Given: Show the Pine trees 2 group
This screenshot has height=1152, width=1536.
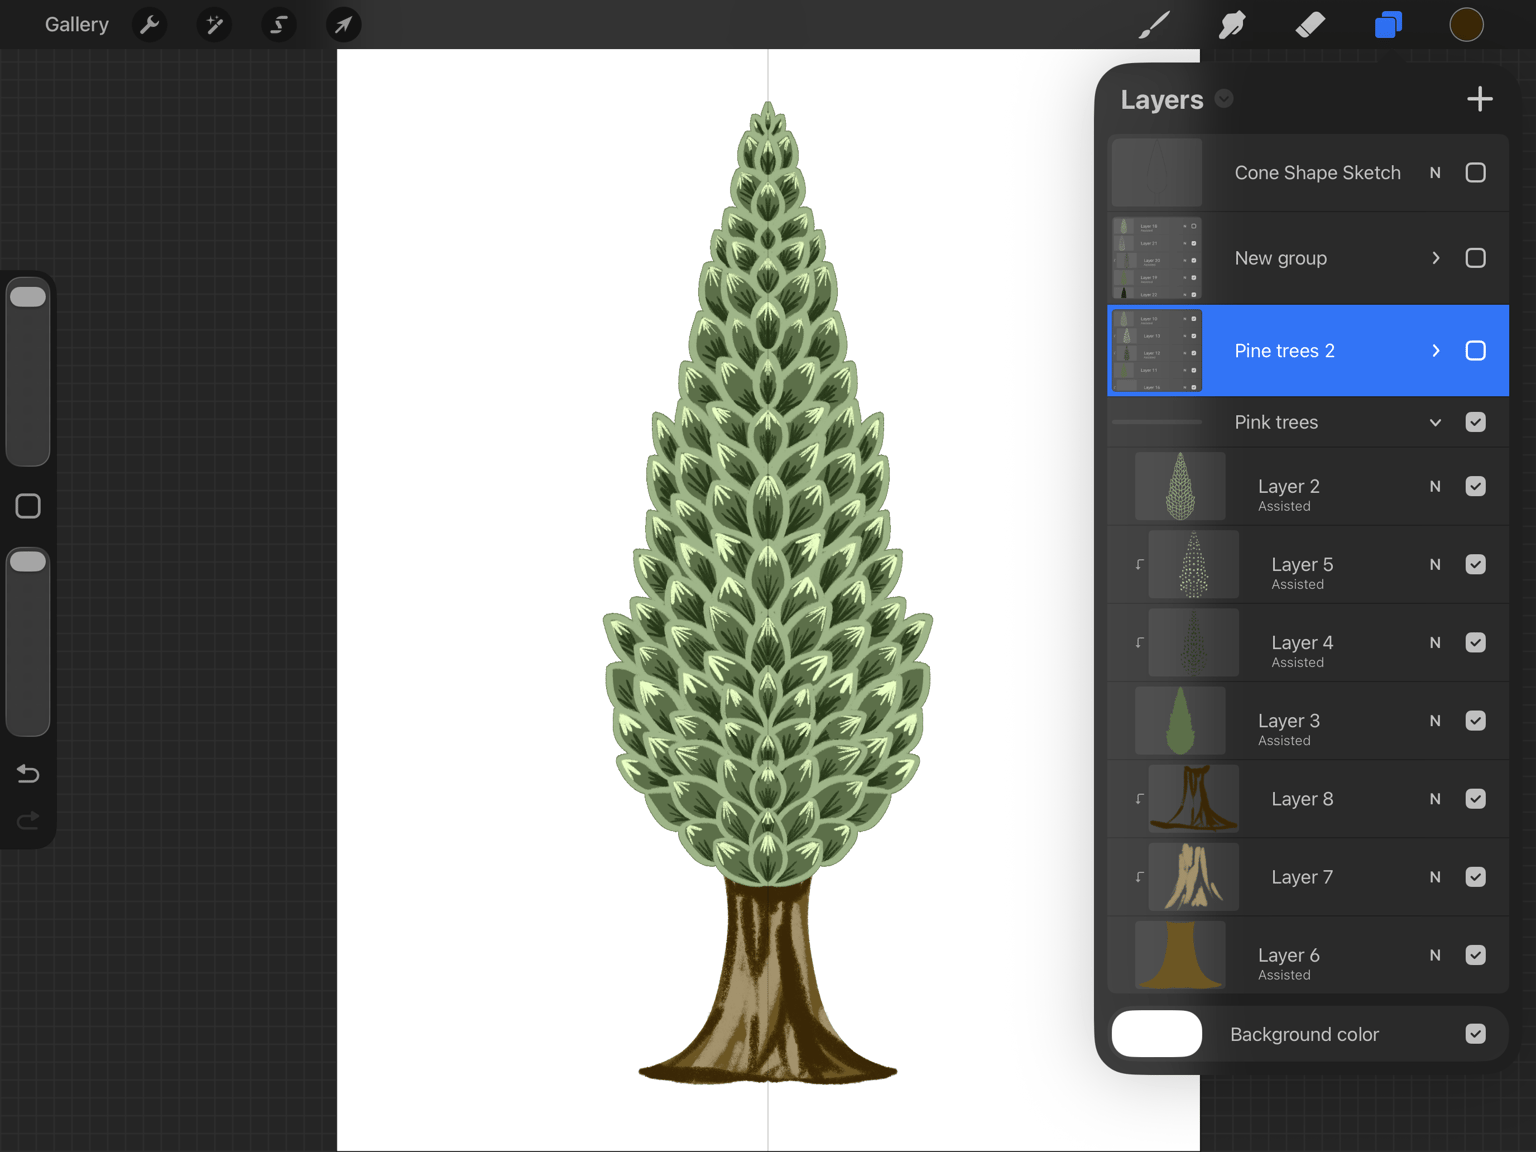Looking at the screenshot, I should tap(1475, 351).
